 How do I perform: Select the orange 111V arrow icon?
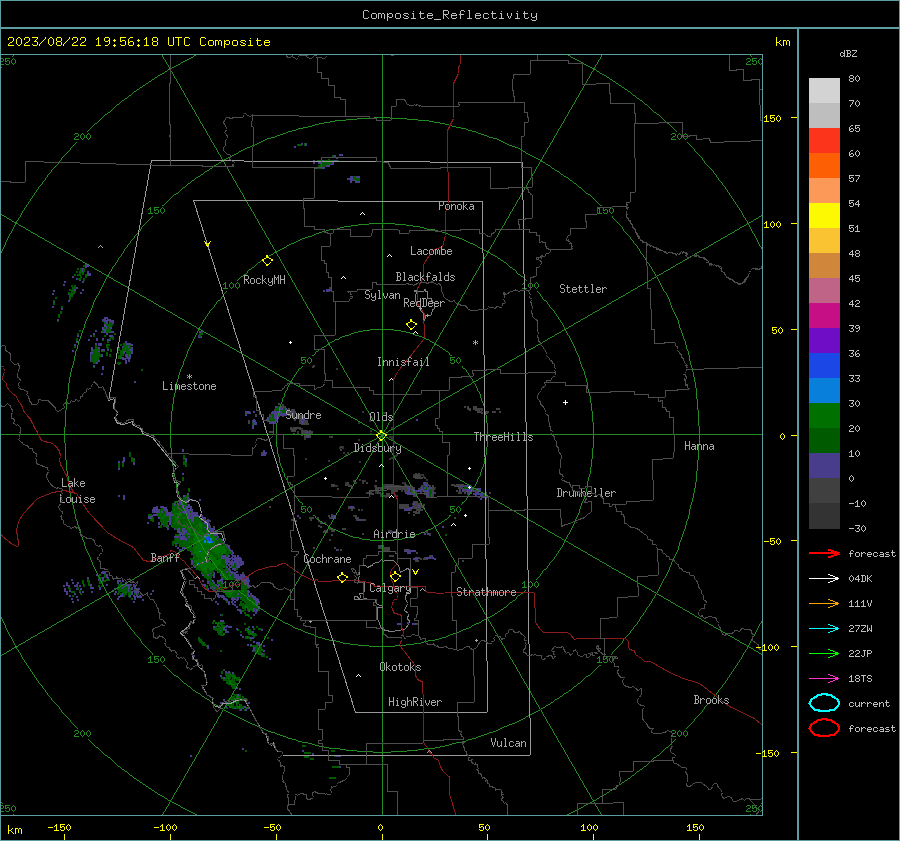[824, 603]
